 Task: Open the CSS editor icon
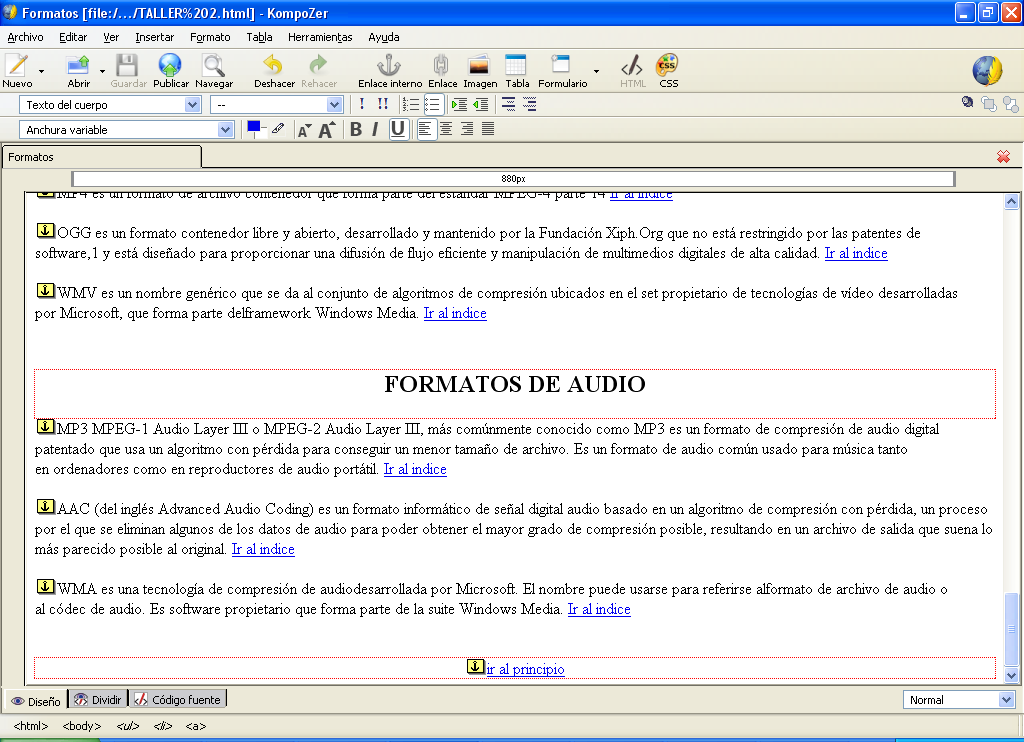(x=667, y=65)
